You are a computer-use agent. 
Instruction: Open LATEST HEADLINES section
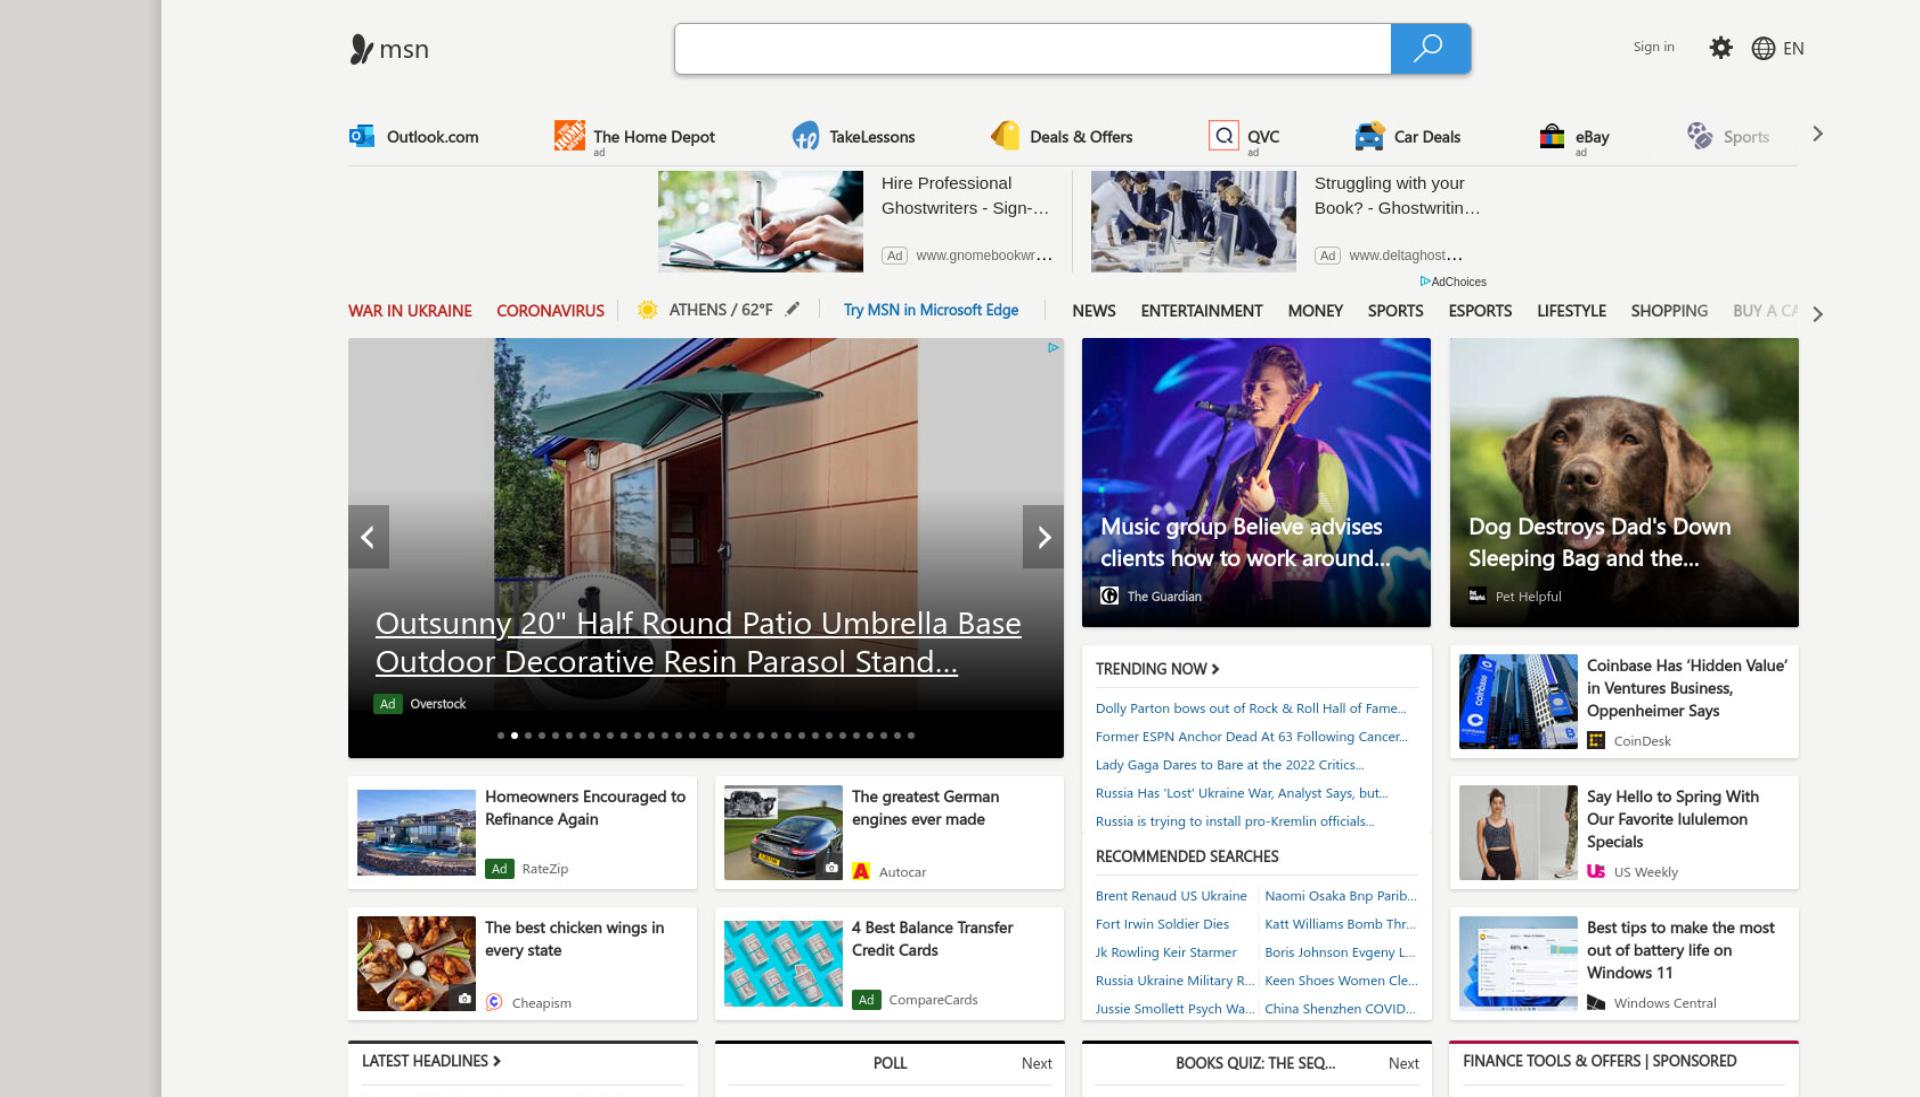click(431, 1061)
